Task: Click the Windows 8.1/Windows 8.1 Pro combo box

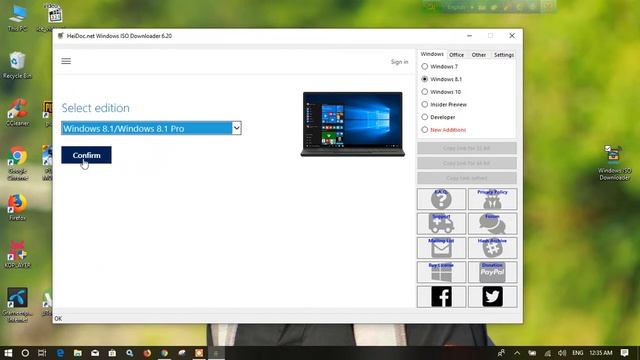Action: point(151,128)
